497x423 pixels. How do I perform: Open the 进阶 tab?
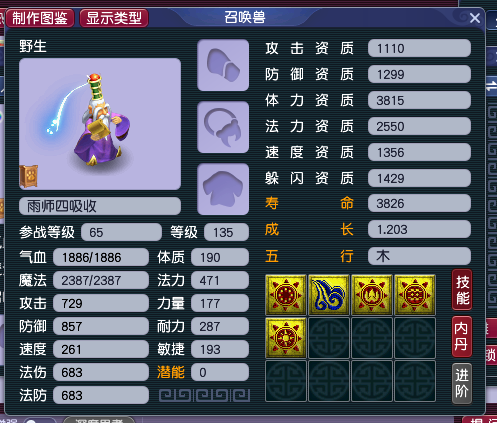point(462,383)
